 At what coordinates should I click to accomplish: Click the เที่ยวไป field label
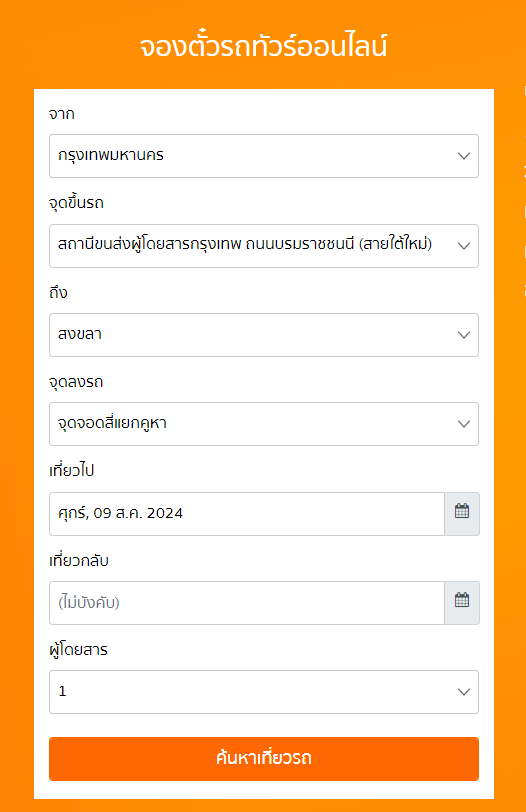pyautogui.click(x=71, y=471)
